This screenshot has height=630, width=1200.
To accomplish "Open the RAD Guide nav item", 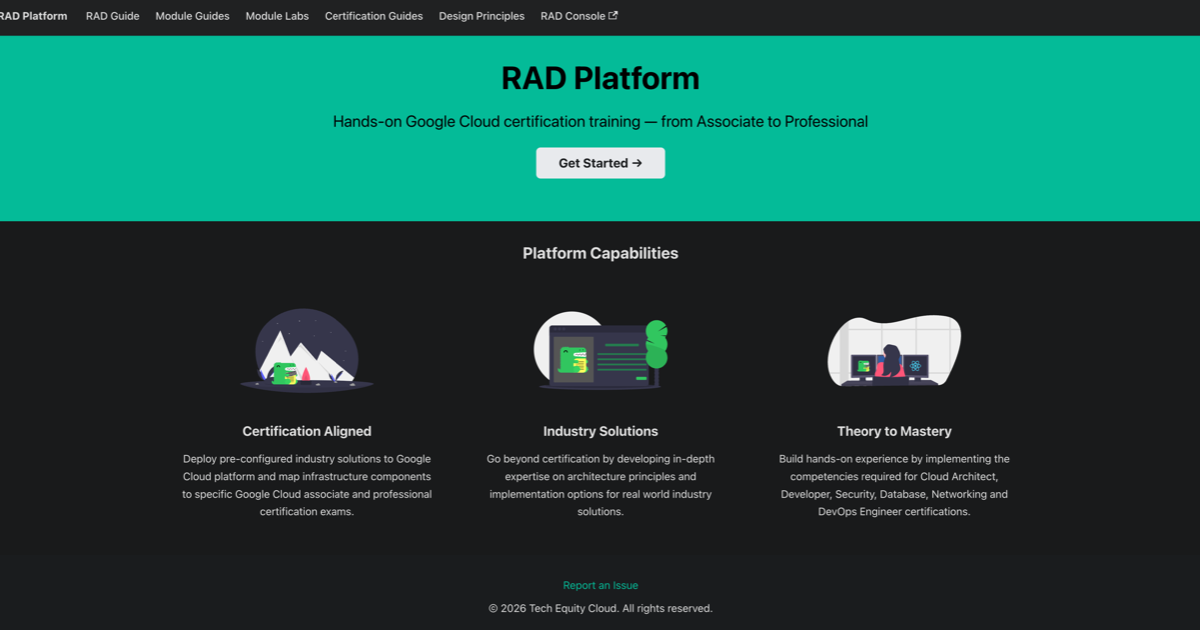I will [x=112, y=16].
